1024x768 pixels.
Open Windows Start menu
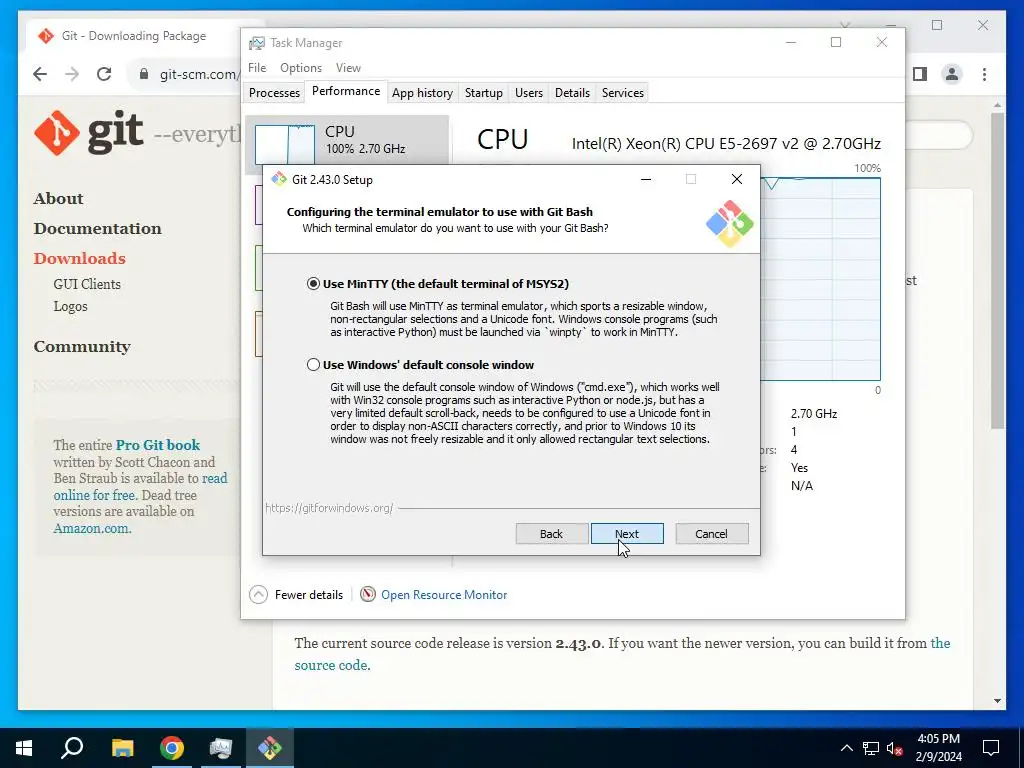pyautogui.click(x=24, y=748)
